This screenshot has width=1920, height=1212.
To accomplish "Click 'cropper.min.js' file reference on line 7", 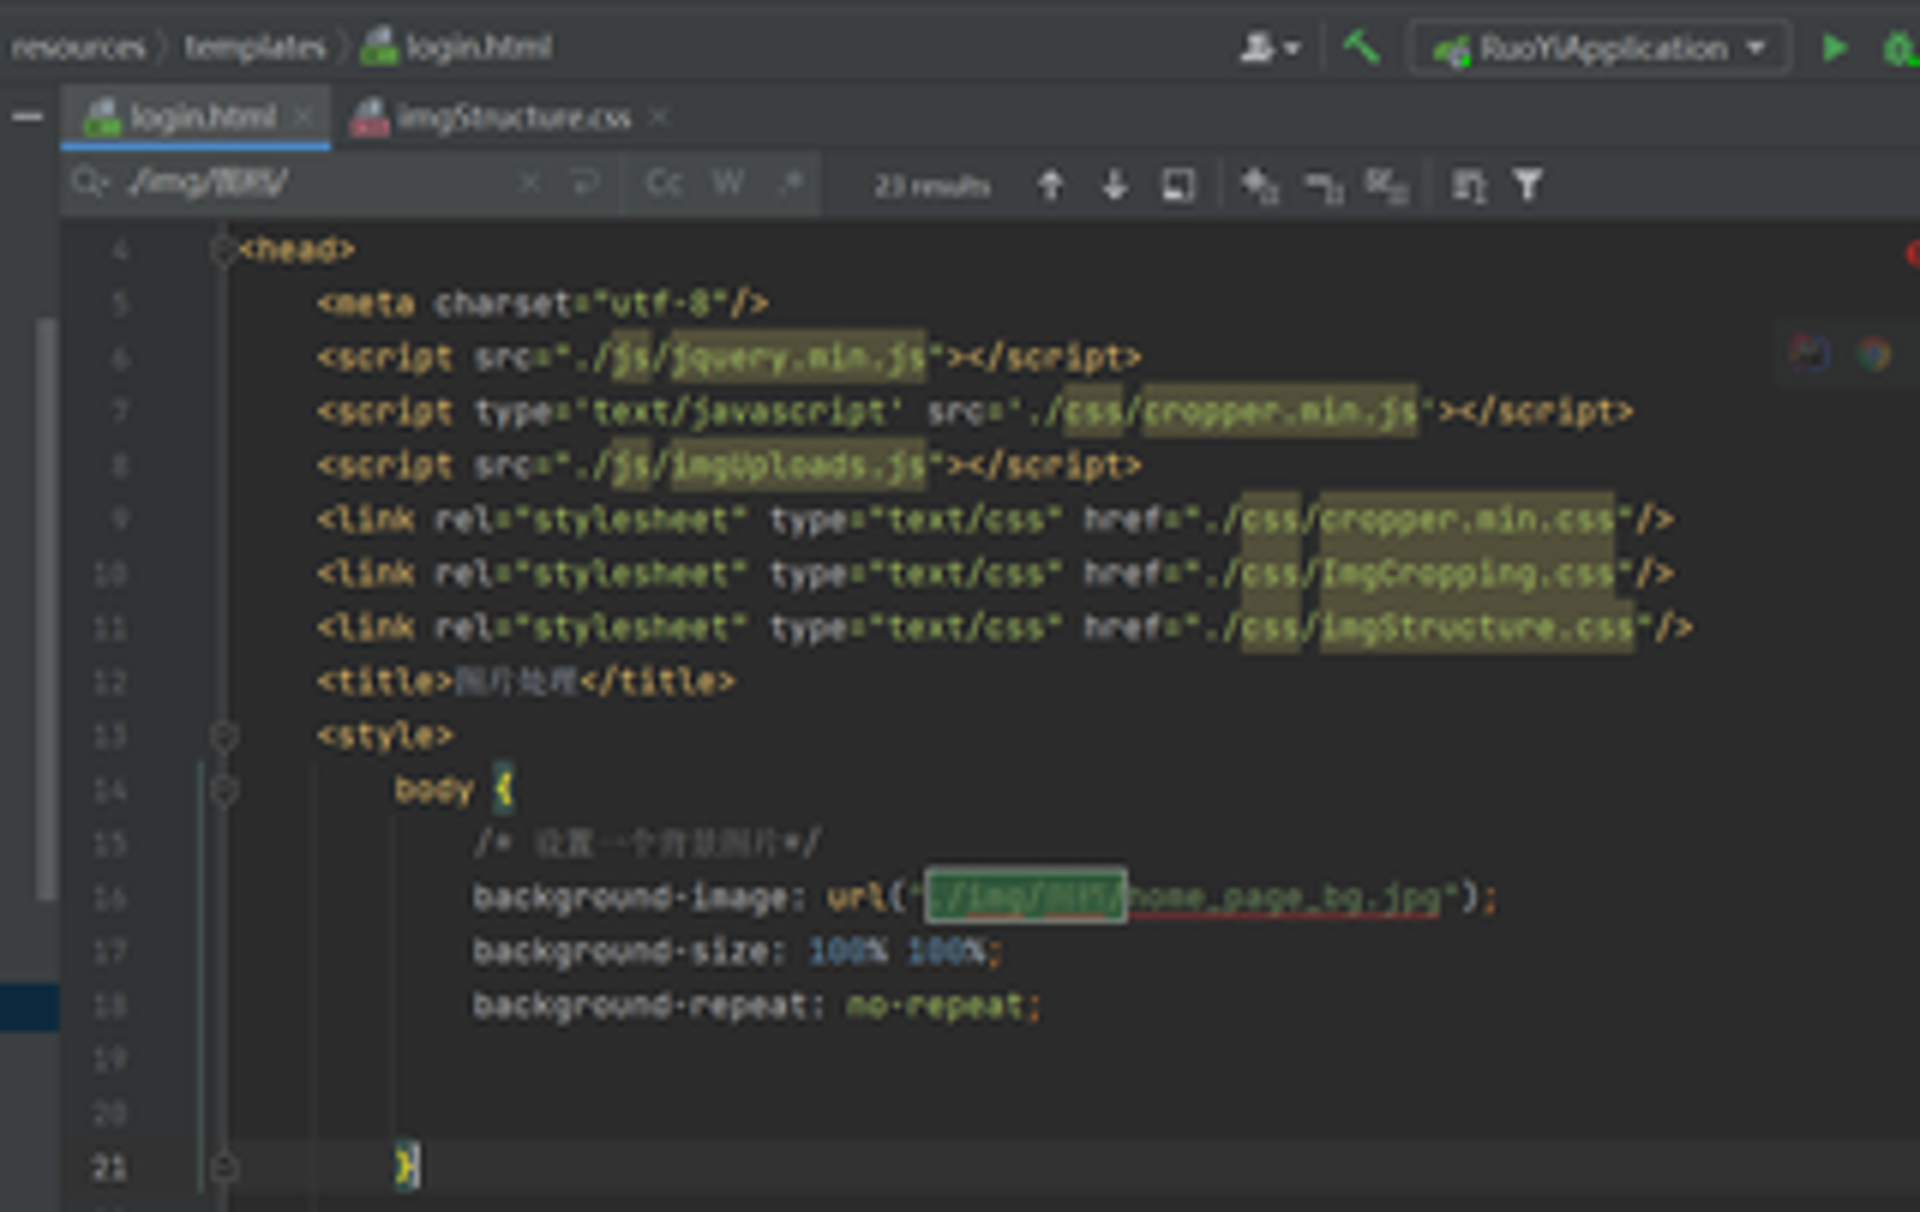I will [1280, 412].
